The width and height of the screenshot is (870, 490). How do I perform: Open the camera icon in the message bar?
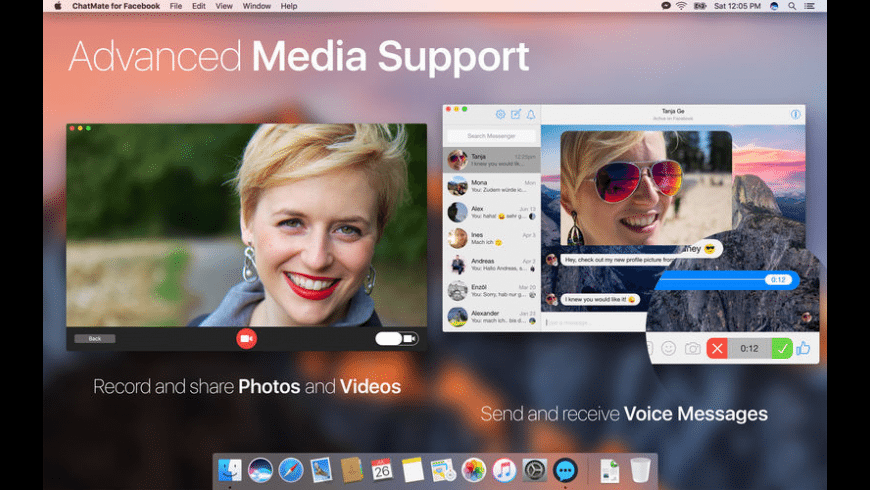pyautogui.click(x=692, y=348)
